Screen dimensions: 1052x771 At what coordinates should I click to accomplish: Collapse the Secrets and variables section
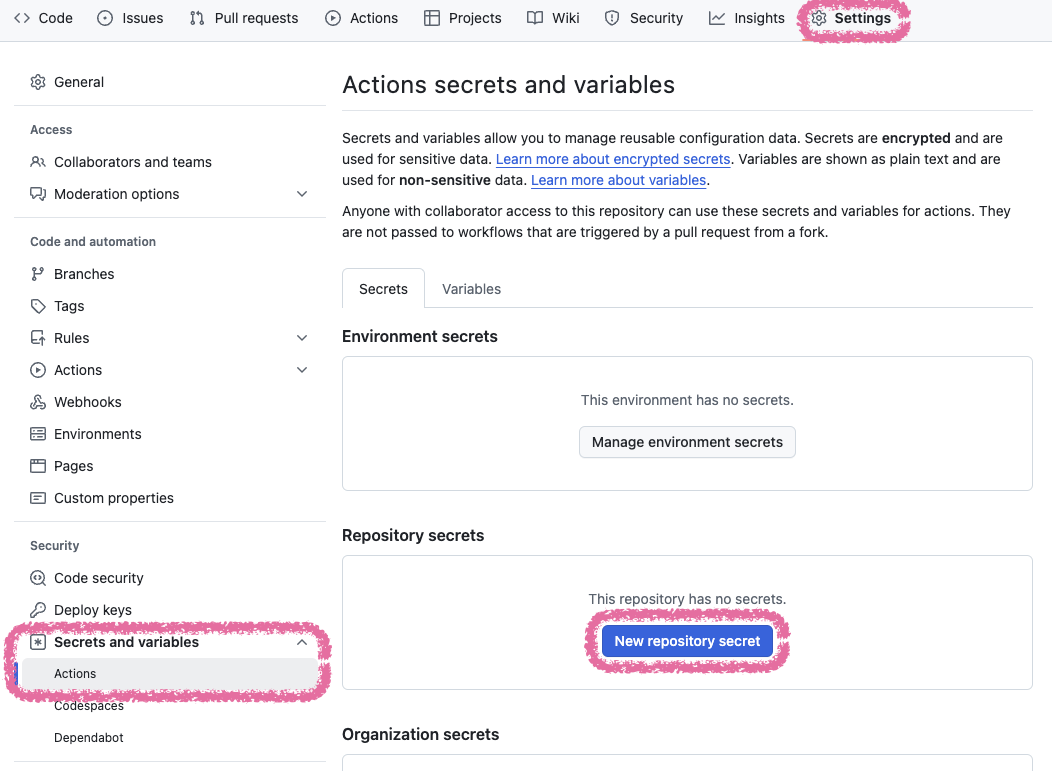click(302, 642)
